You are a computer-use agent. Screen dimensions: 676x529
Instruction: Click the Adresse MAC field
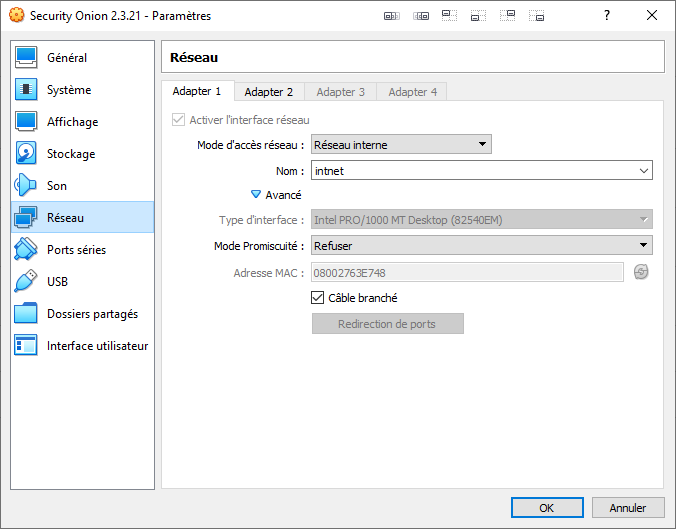[467, 272]
